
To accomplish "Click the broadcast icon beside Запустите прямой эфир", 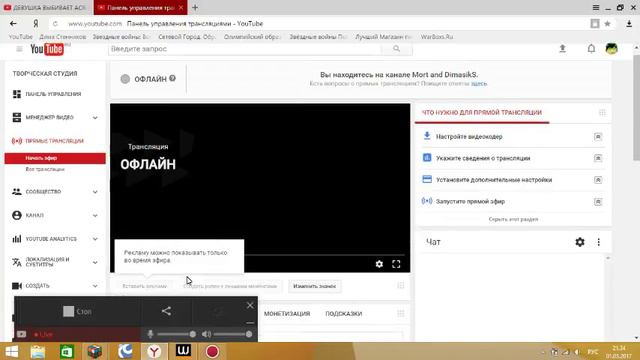I will pyautogui.click(x=427, y=201).
